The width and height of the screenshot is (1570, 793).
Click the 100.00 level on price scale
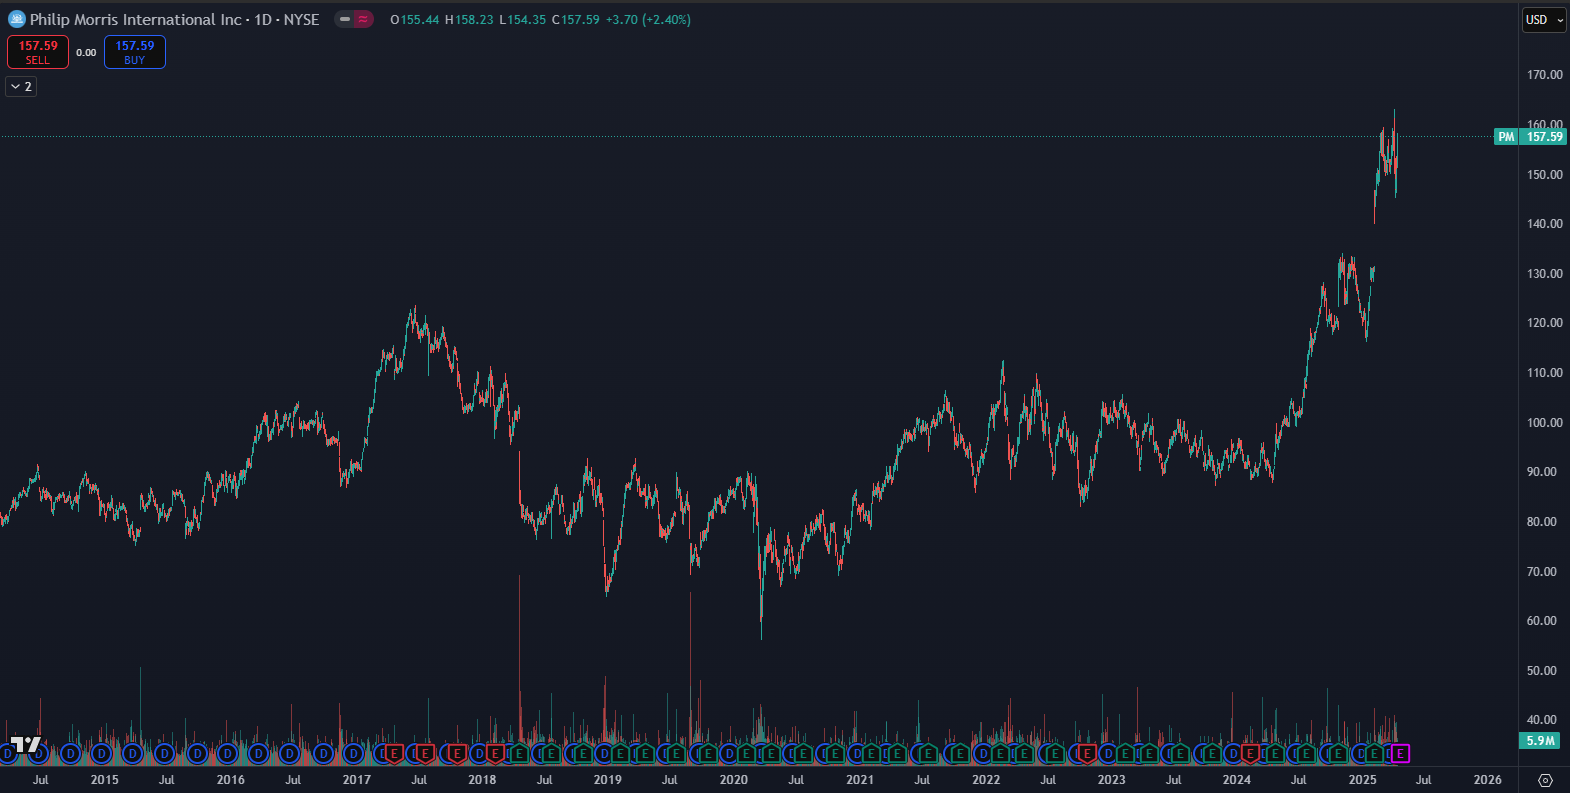[1544, 423]
